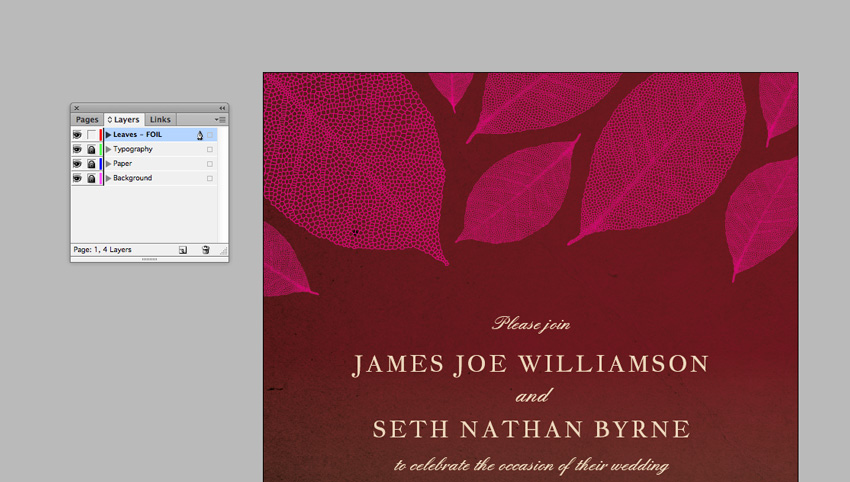Click pen icon on Leaves - FOIL layer
The image size is (850, 482).
coord(199,135)
